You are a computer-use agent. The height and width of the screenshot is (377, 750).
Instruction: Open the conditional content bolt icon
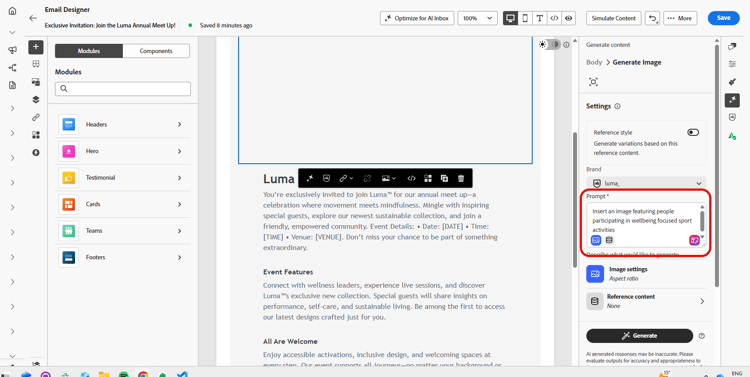click(x=36, y=153)
